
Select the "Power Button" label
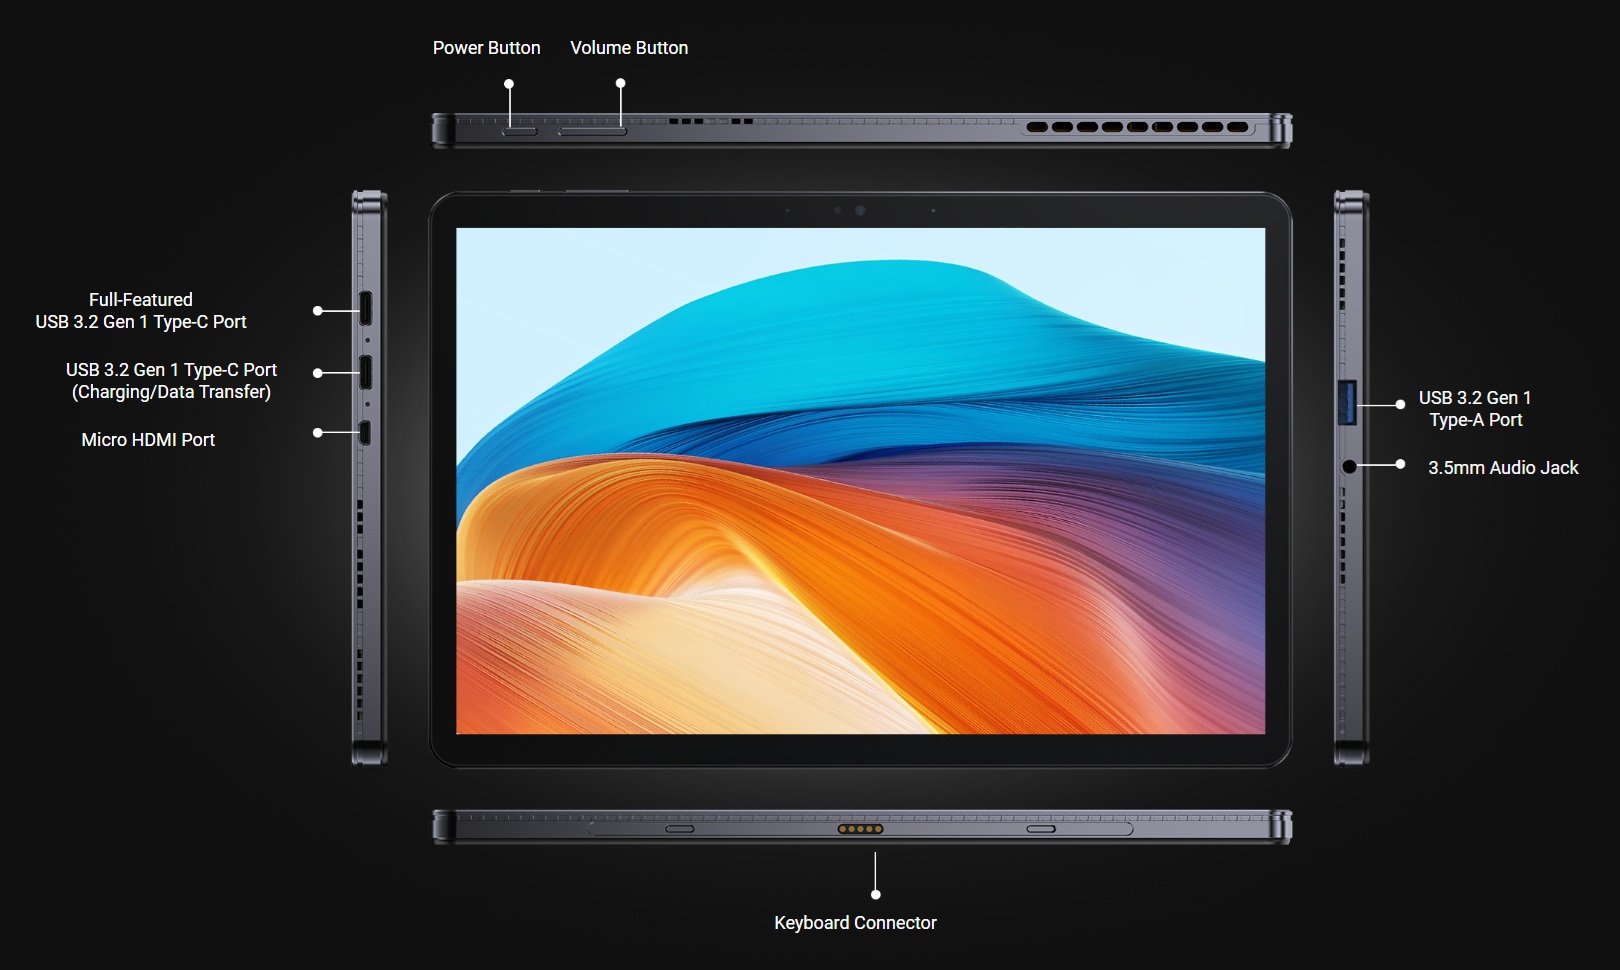pos(486,48)
